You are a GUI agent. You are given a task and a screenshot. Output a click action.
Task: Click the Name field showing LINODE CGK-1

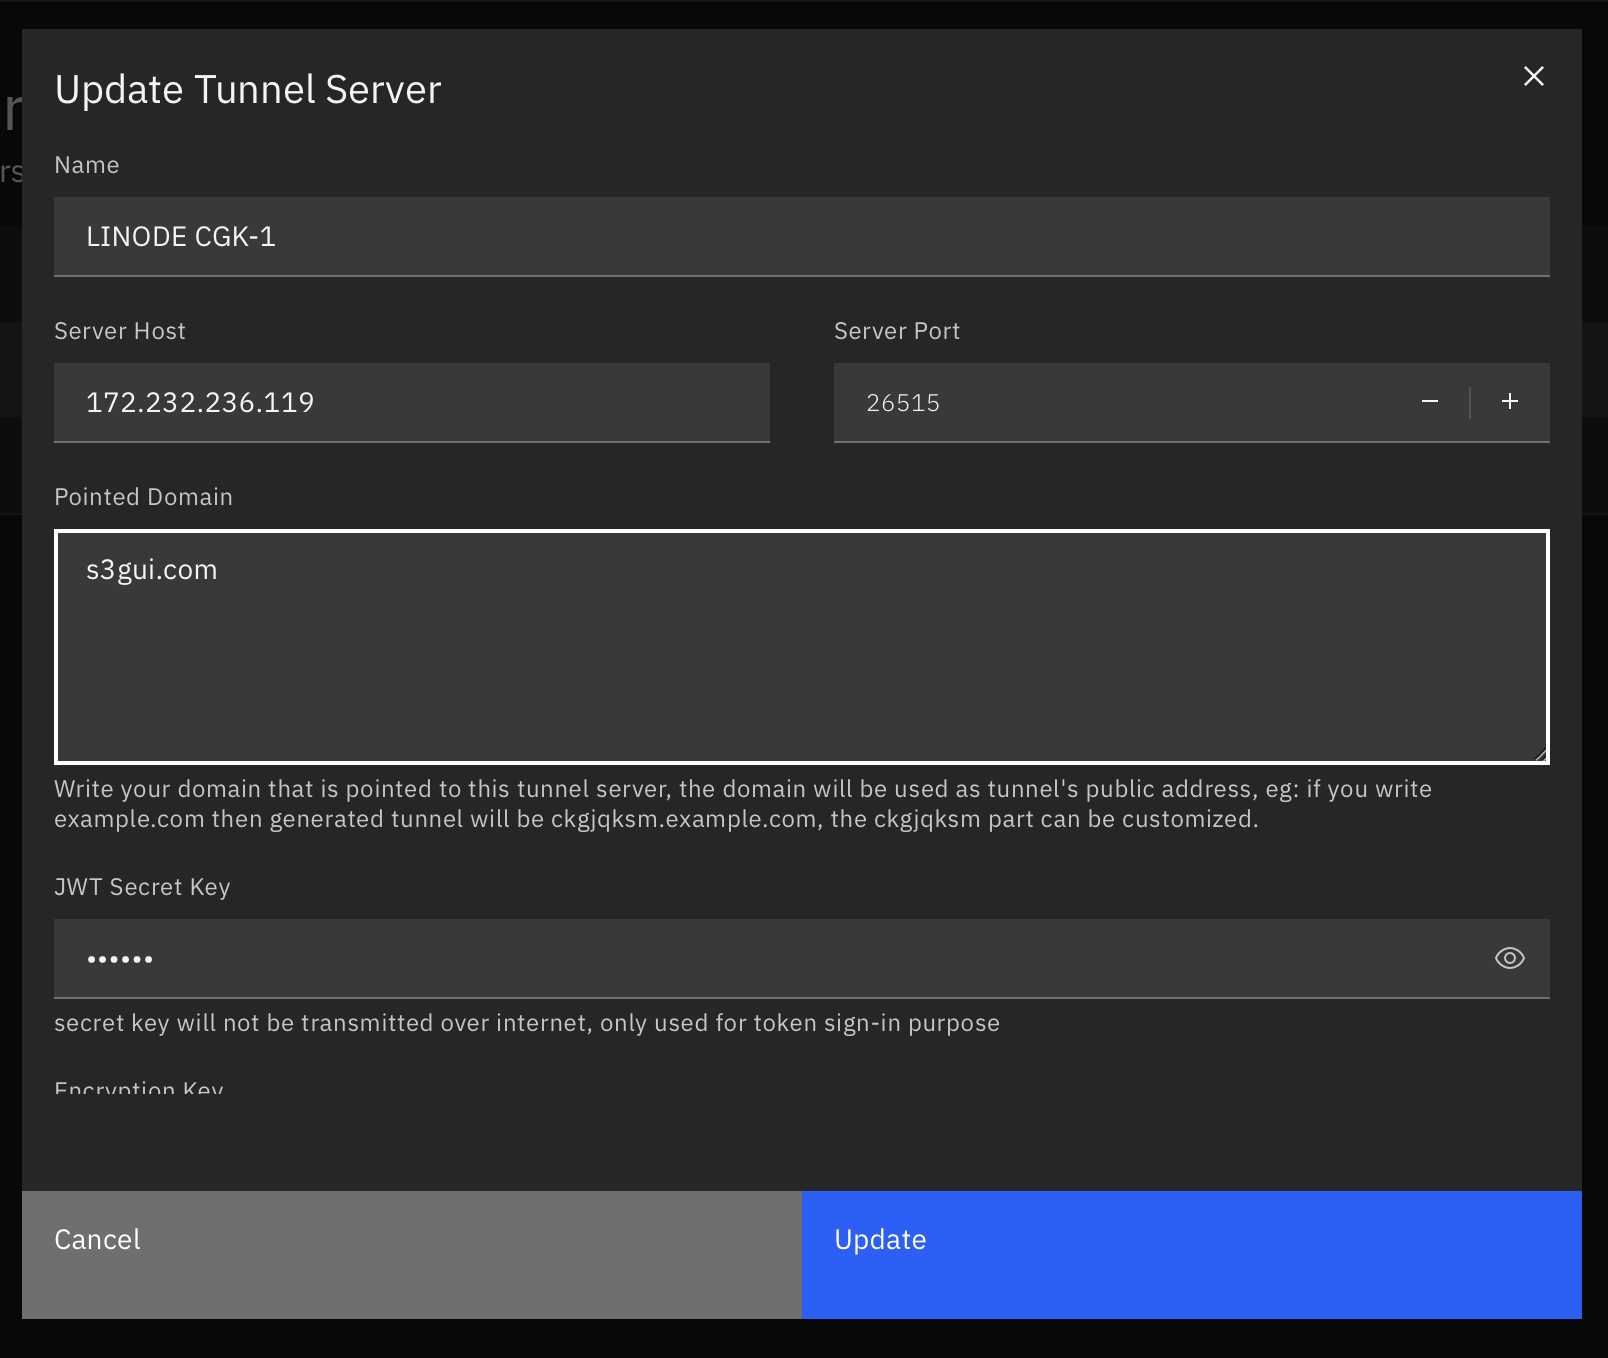pyautogui.click(x=800, y=236)
